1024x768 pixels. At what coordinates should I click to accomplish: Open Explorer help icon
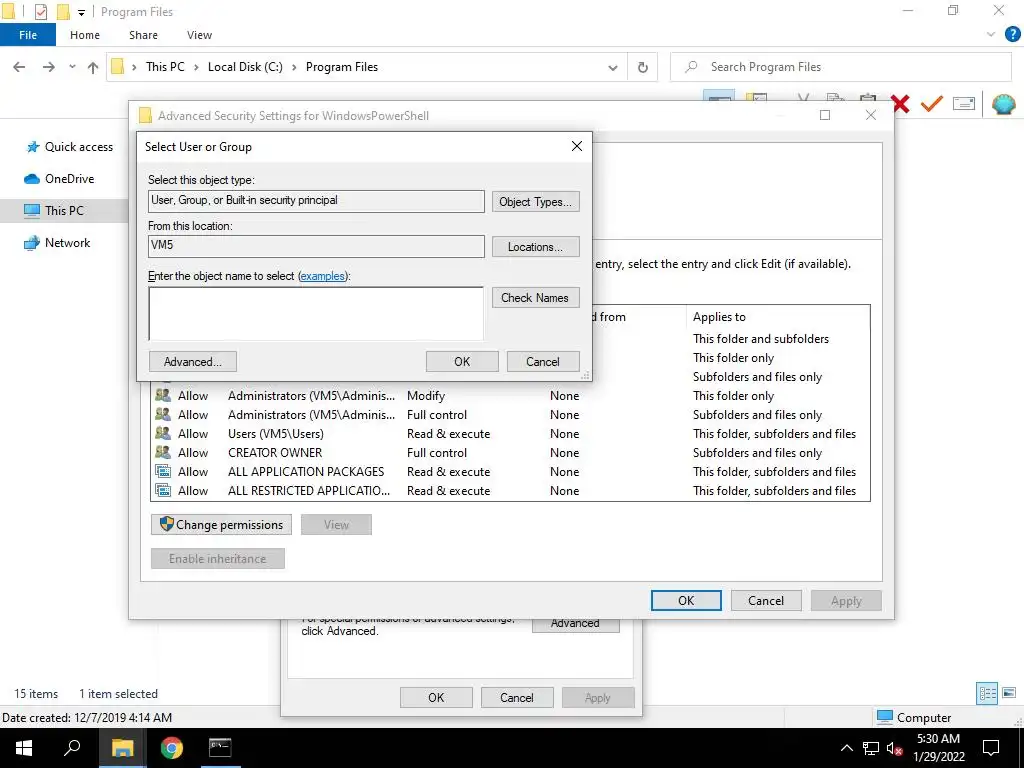click(x=1012, y=35)
